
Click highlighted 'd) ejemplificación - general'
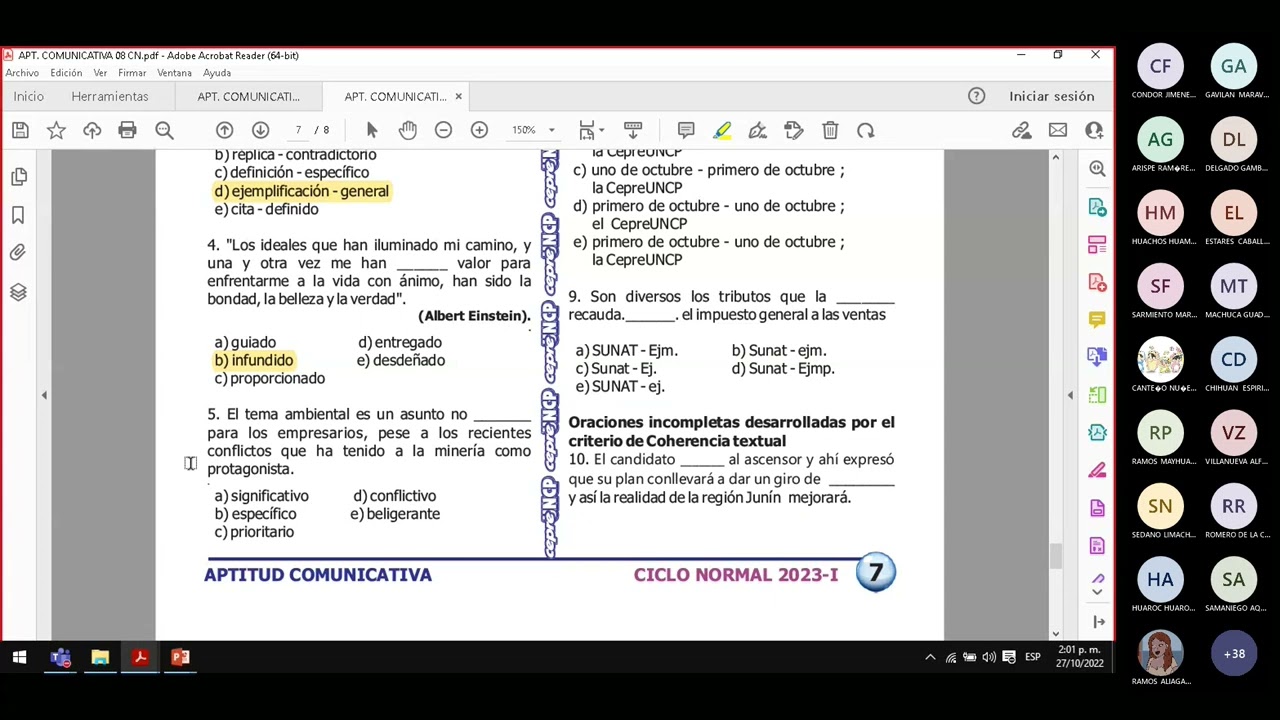click(x=301, y=191)
